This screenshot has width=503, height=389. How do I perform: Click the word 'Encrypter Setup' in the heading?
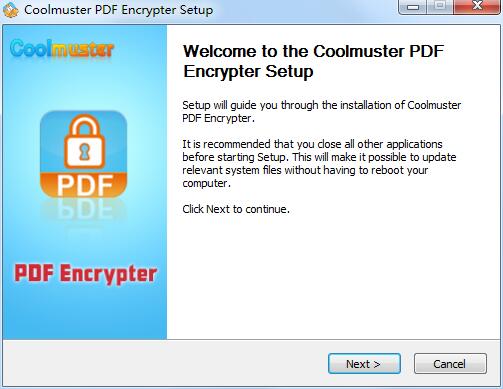(248, 71)
